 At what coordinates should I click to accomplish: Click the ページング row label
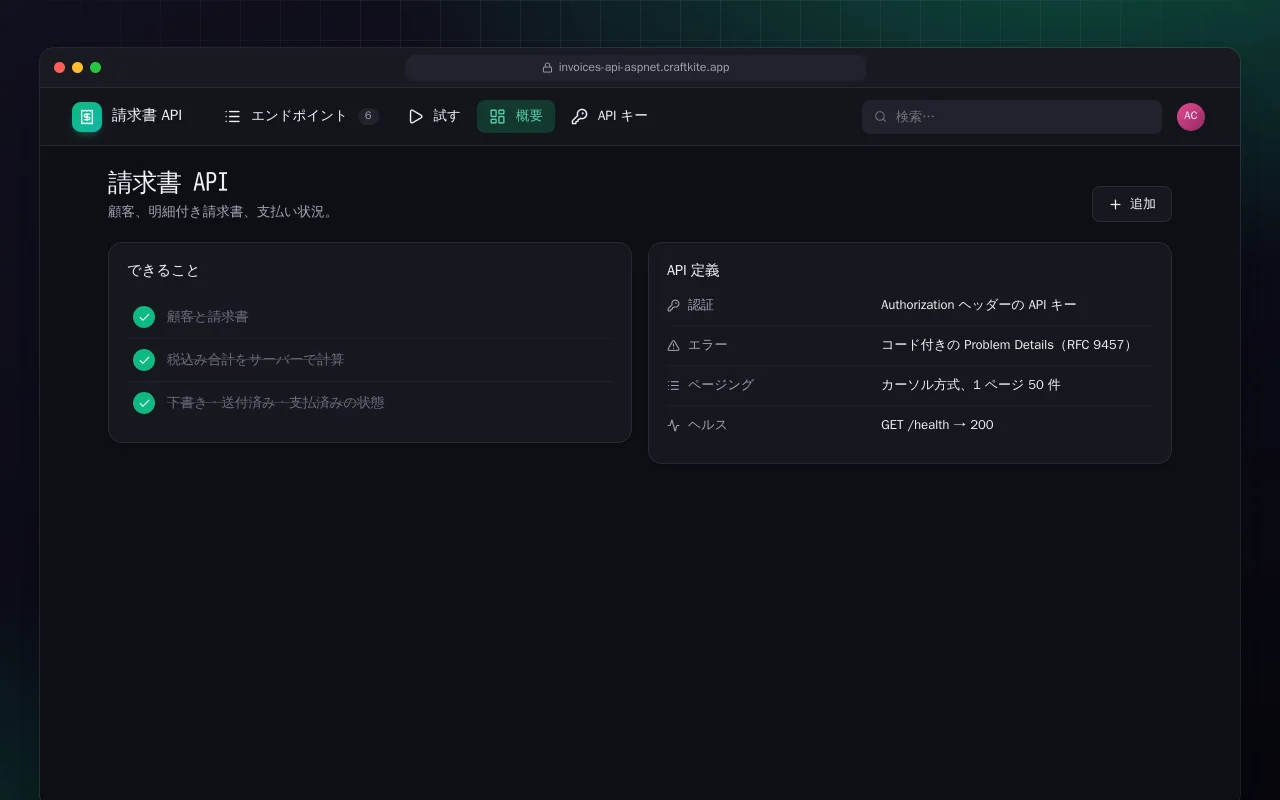[x=721, y=385]
